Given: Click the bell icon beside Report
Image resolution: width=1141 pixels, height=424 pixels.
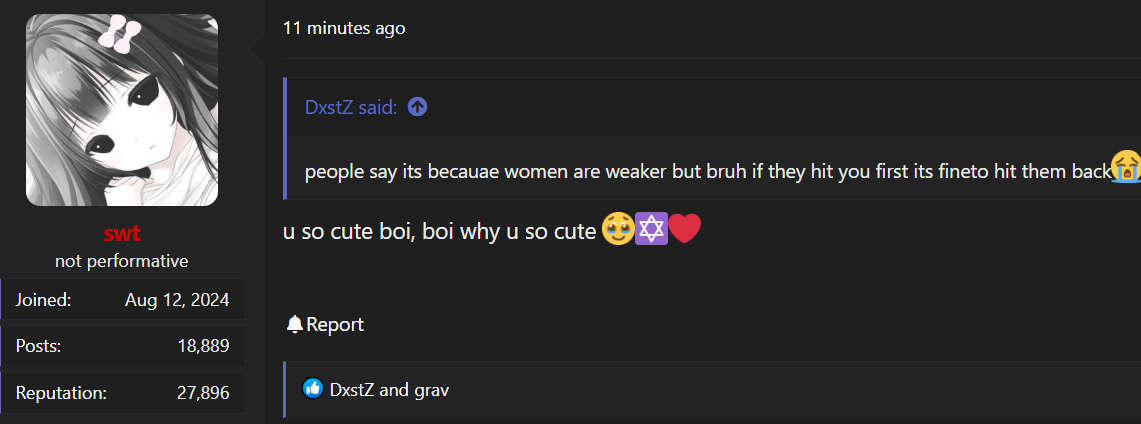Looking at the screenshot, I should click(x=294, y=324).
